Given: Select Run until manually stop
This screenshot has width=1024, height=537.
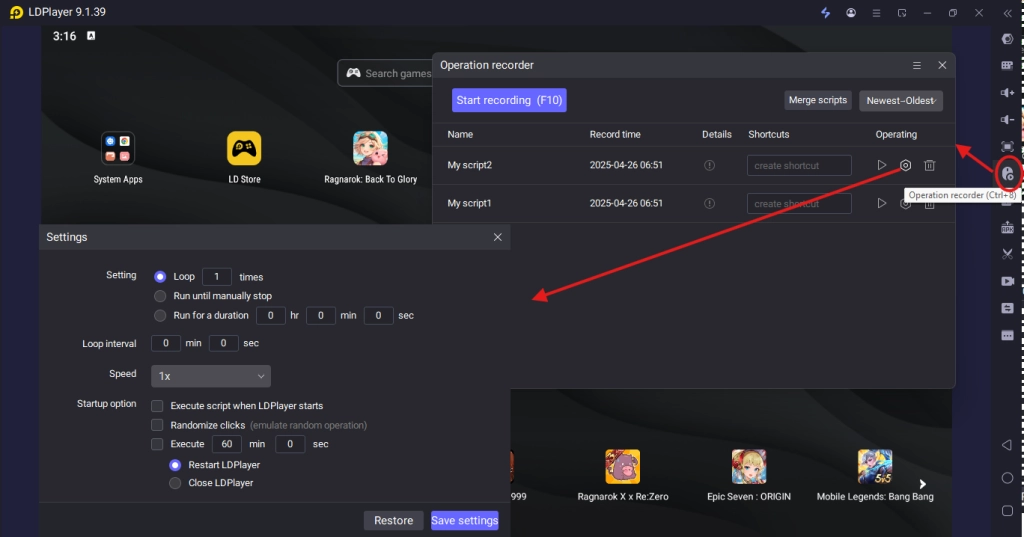Looking at the screenshot, I should pyautogui.click(x=160, y=296).
